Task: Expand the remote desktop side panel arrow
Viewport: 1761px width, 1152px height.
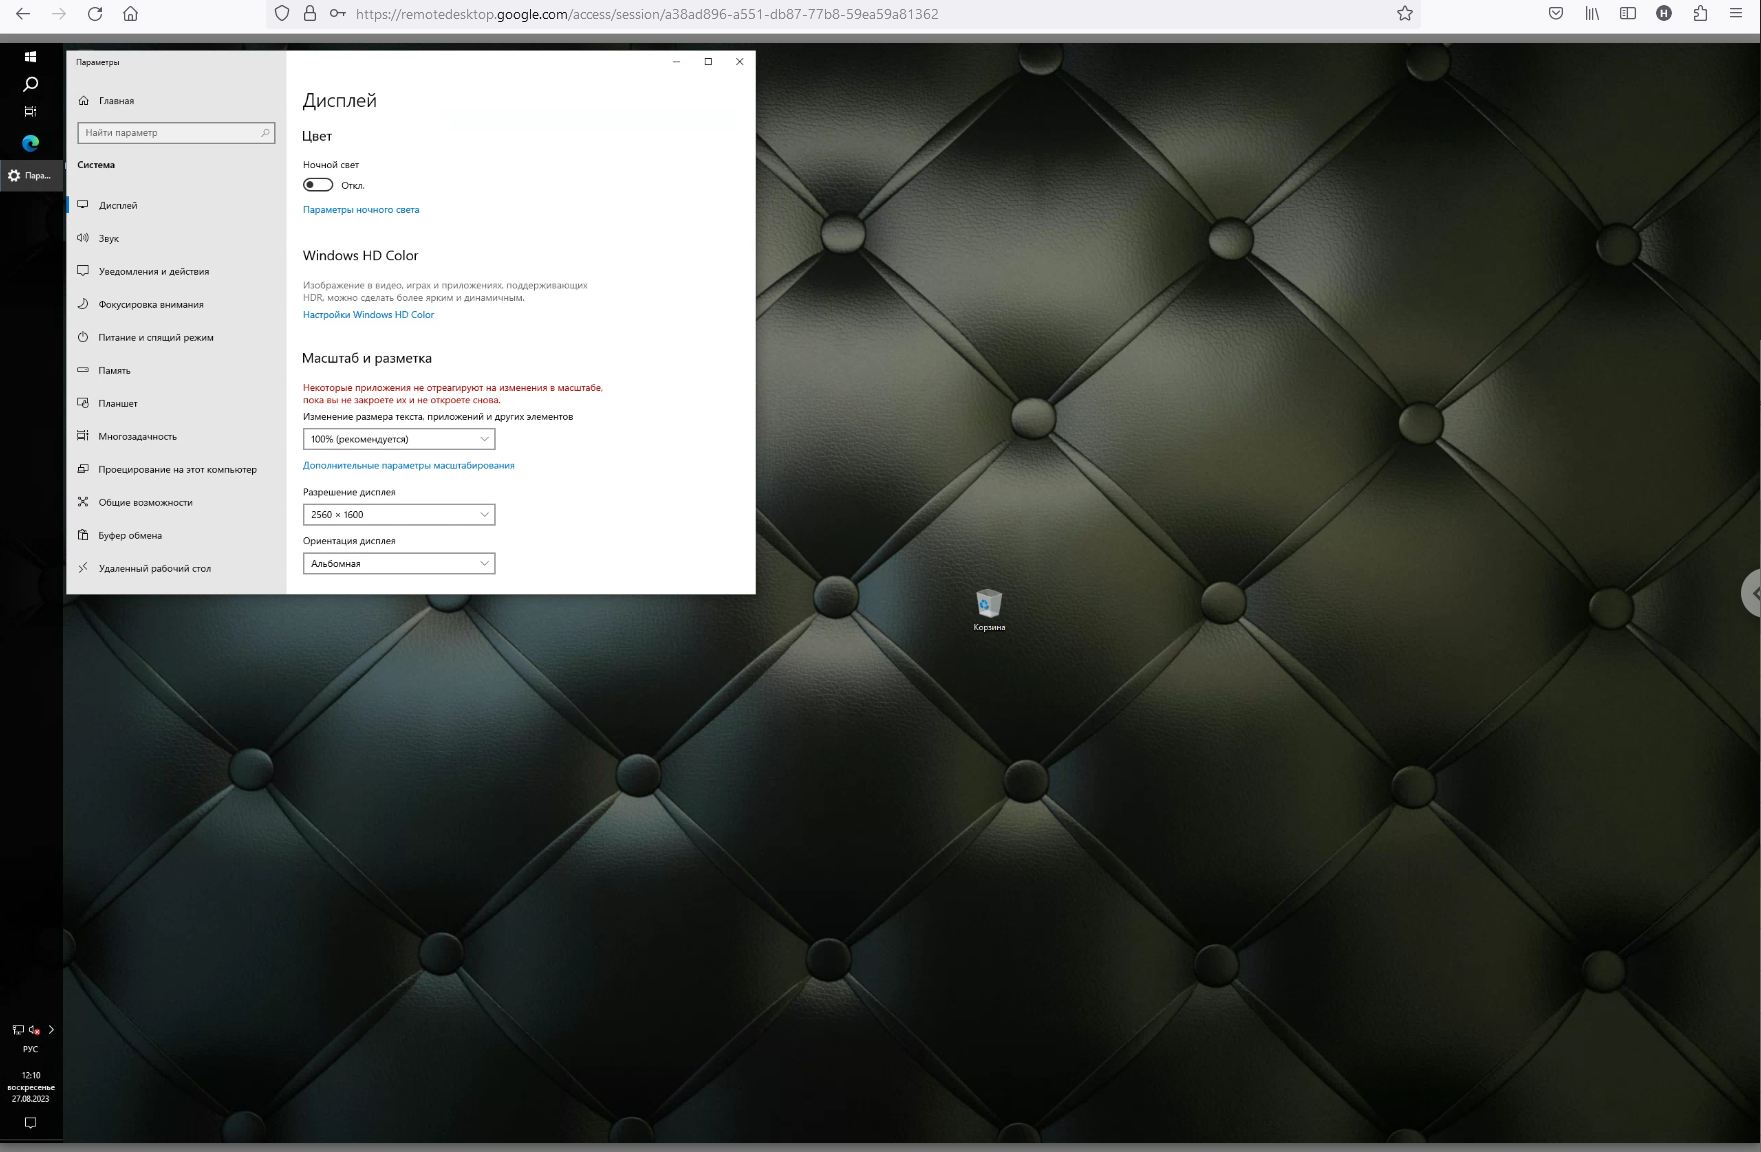Action: pos(1752,594)
